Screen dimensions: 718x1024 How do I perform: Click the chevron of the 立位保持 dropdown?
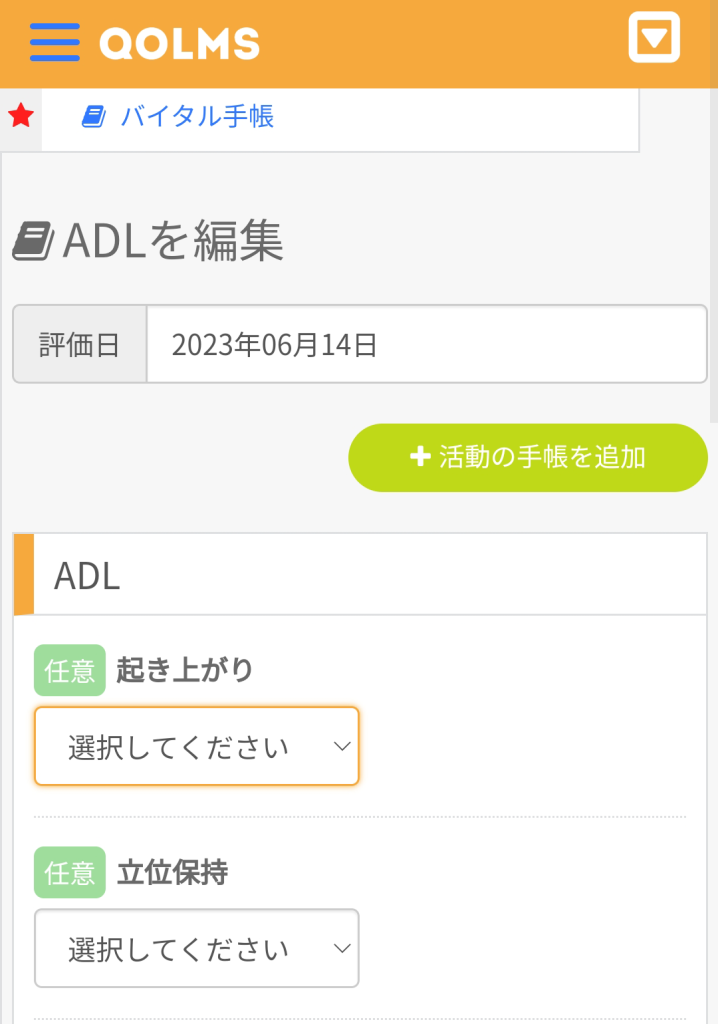click(342, 948)
